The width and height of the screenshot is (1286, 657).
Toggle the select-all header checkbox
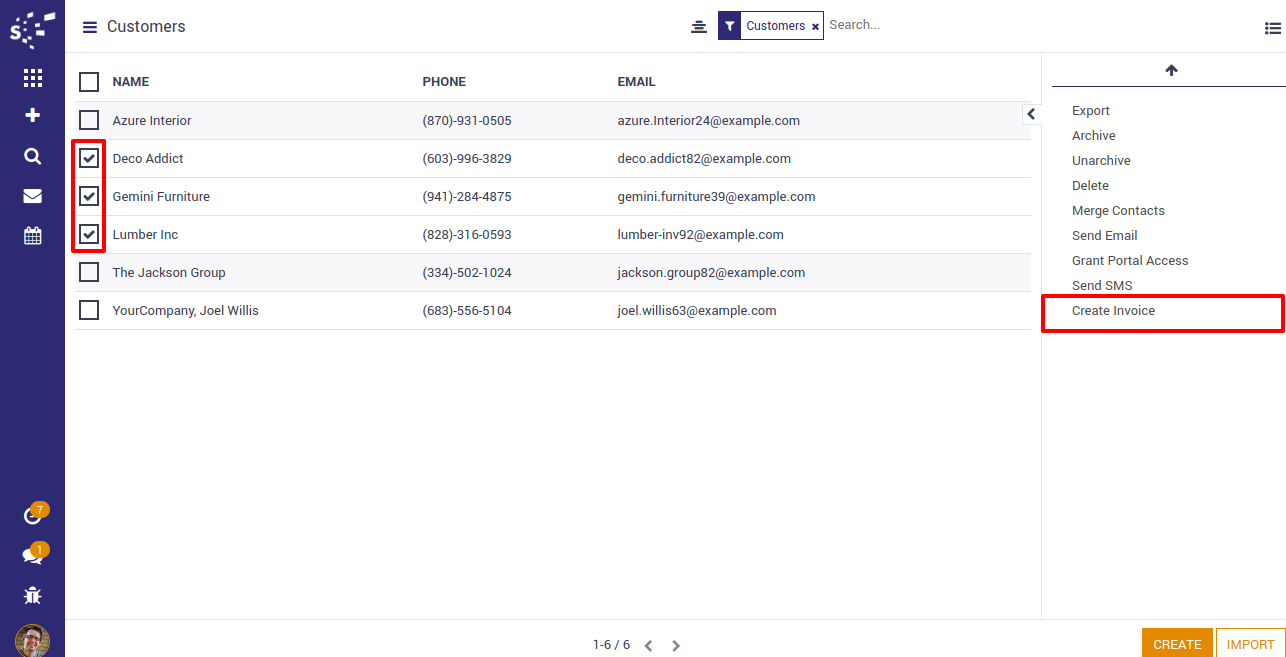tap(89, 82)
